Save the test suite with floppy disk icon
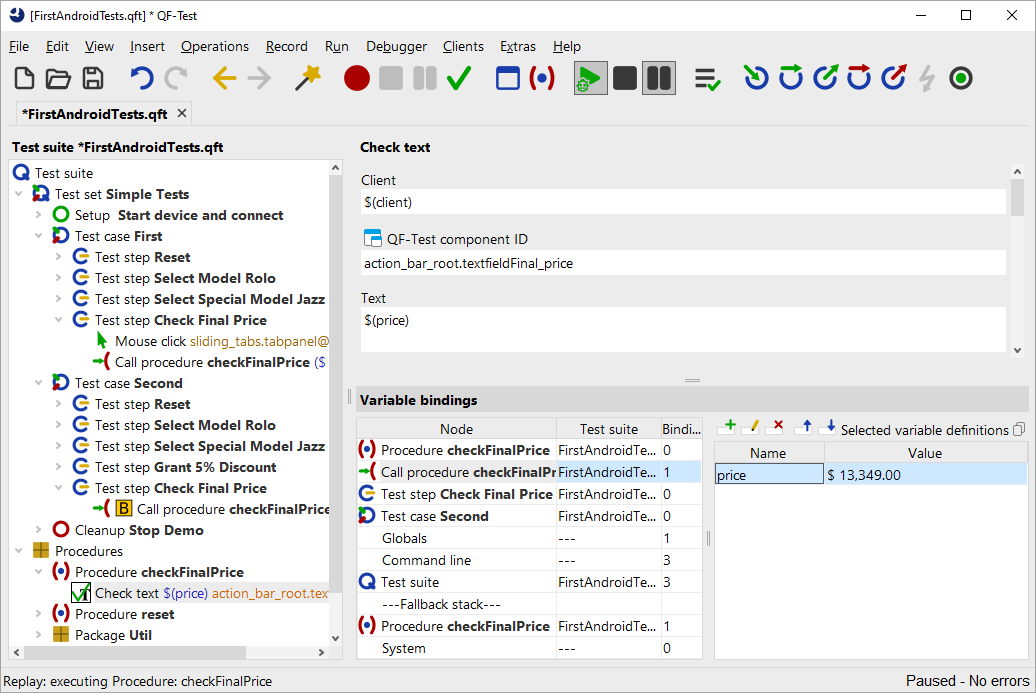This screenshot has height=693, width=1036. 93,78
